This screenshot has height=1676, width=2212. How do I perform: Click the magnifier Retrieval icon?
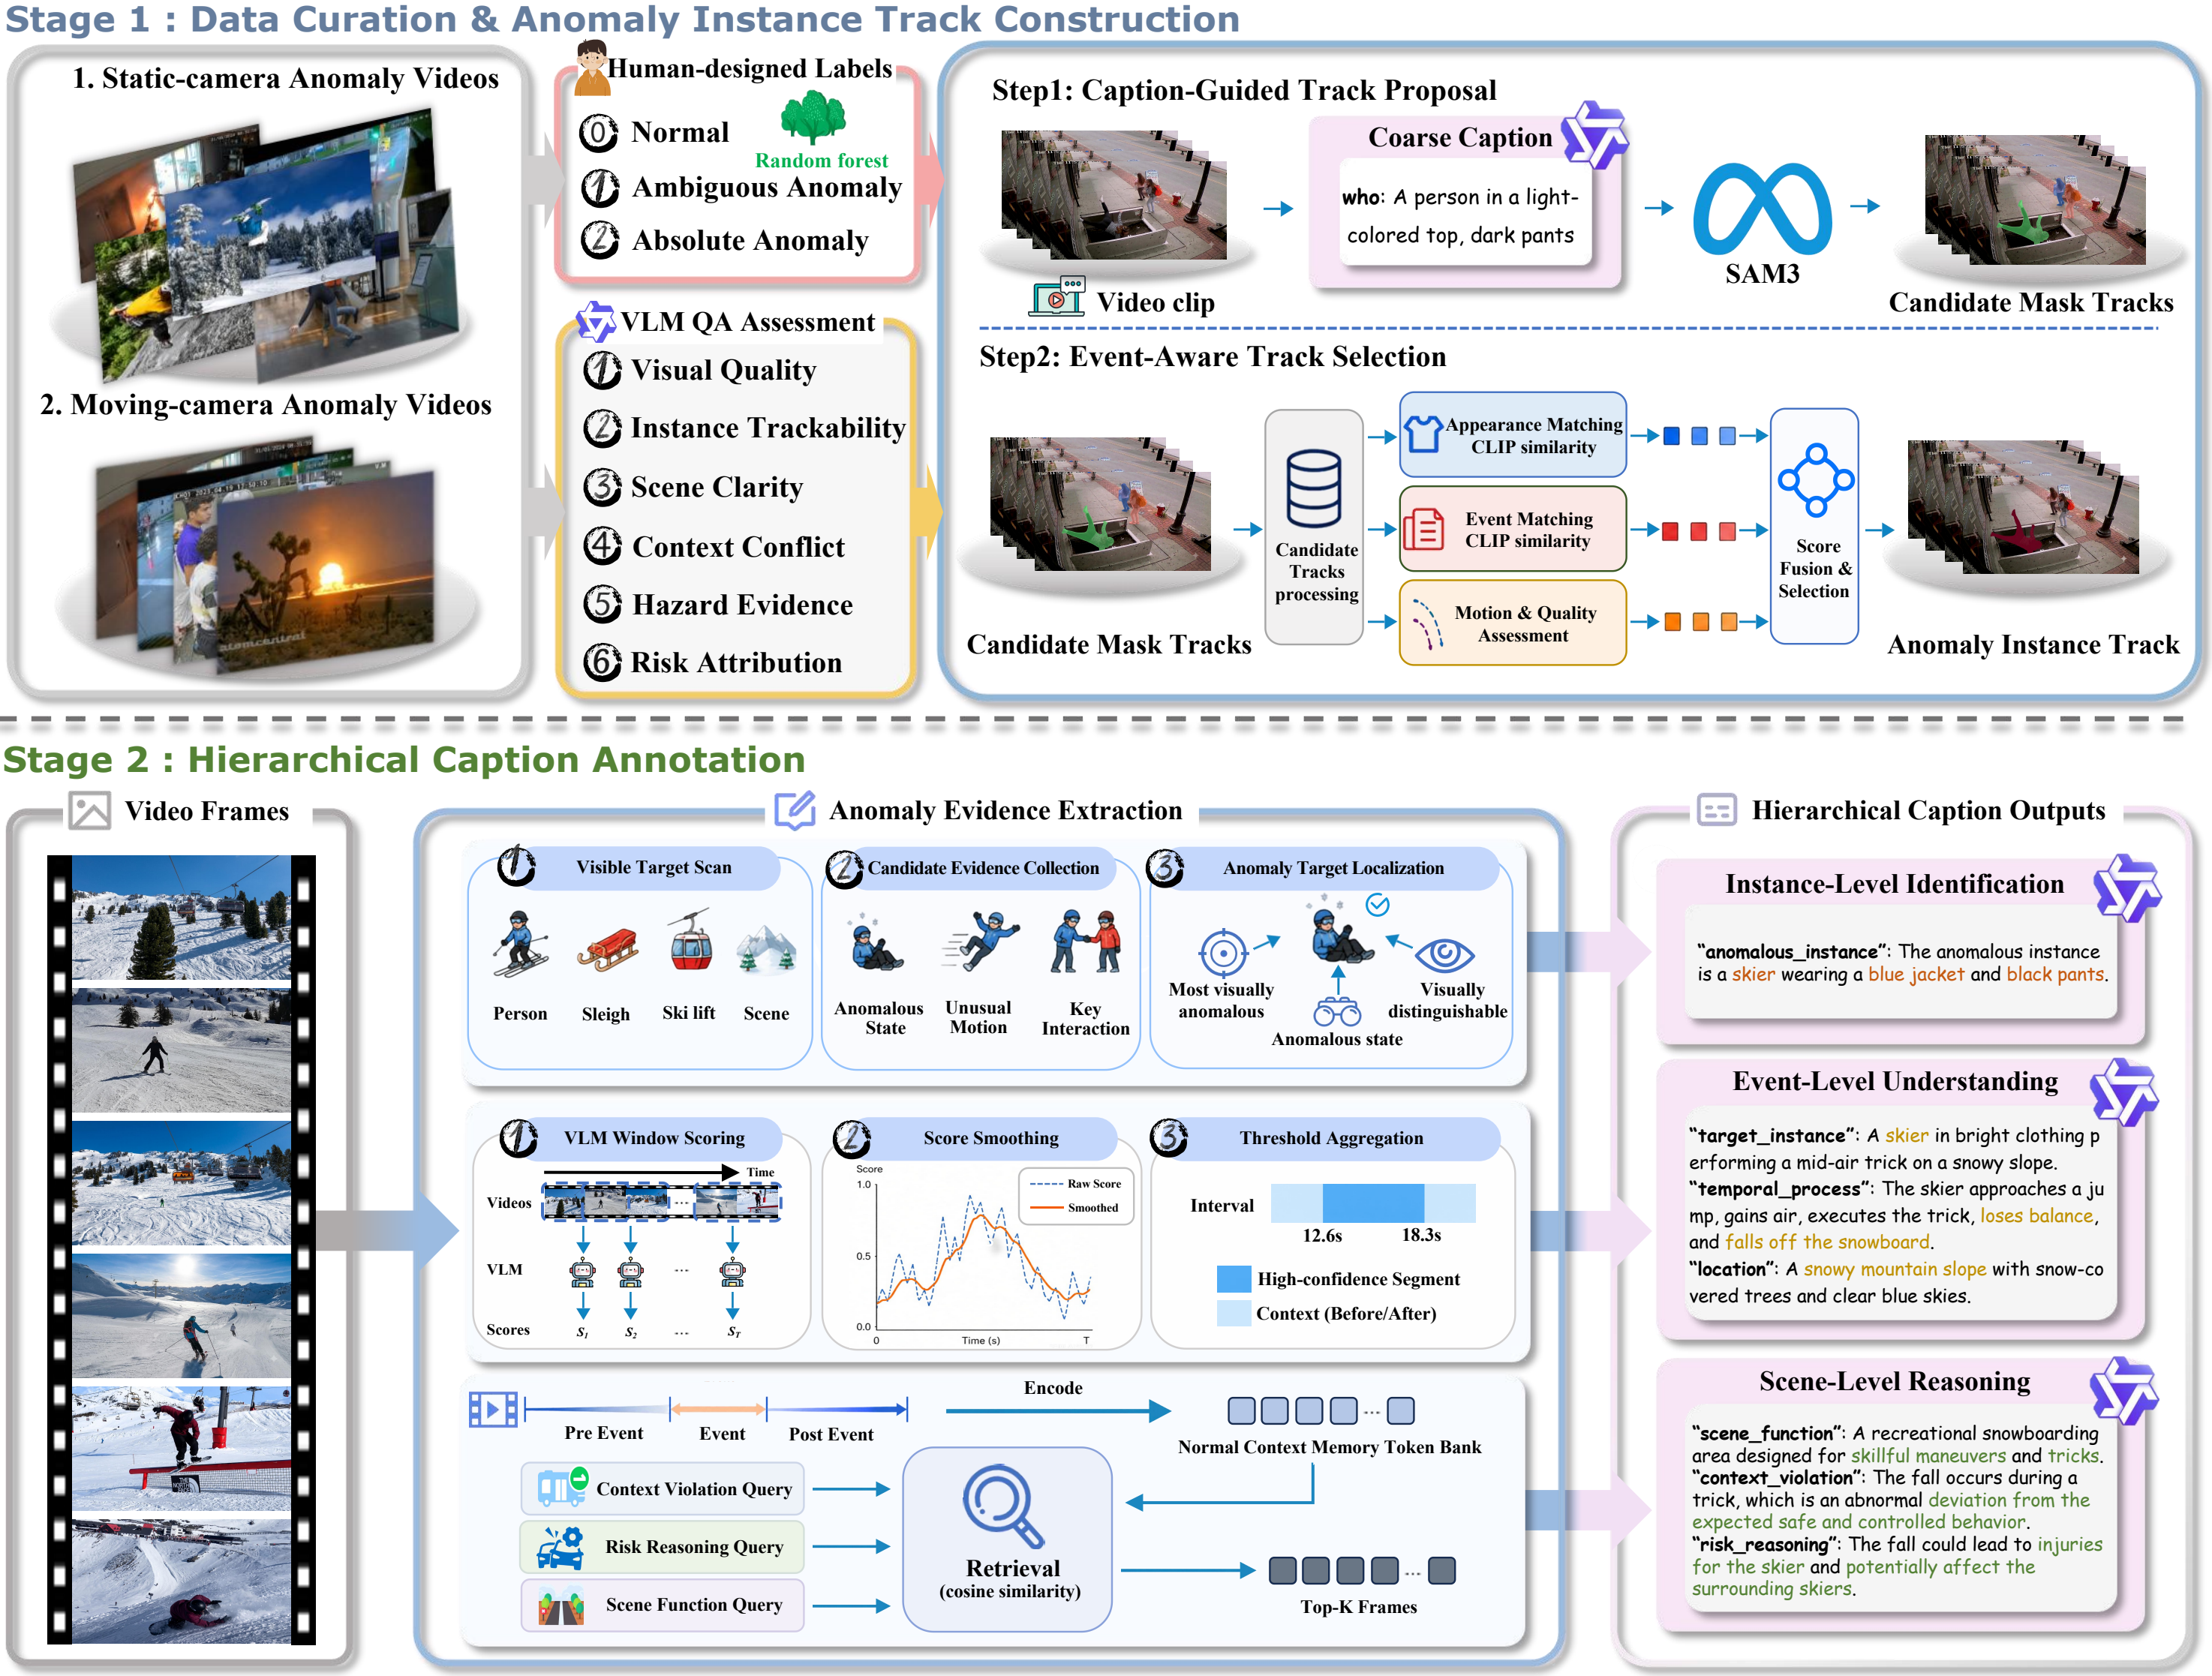(x=1003, y=1506)
